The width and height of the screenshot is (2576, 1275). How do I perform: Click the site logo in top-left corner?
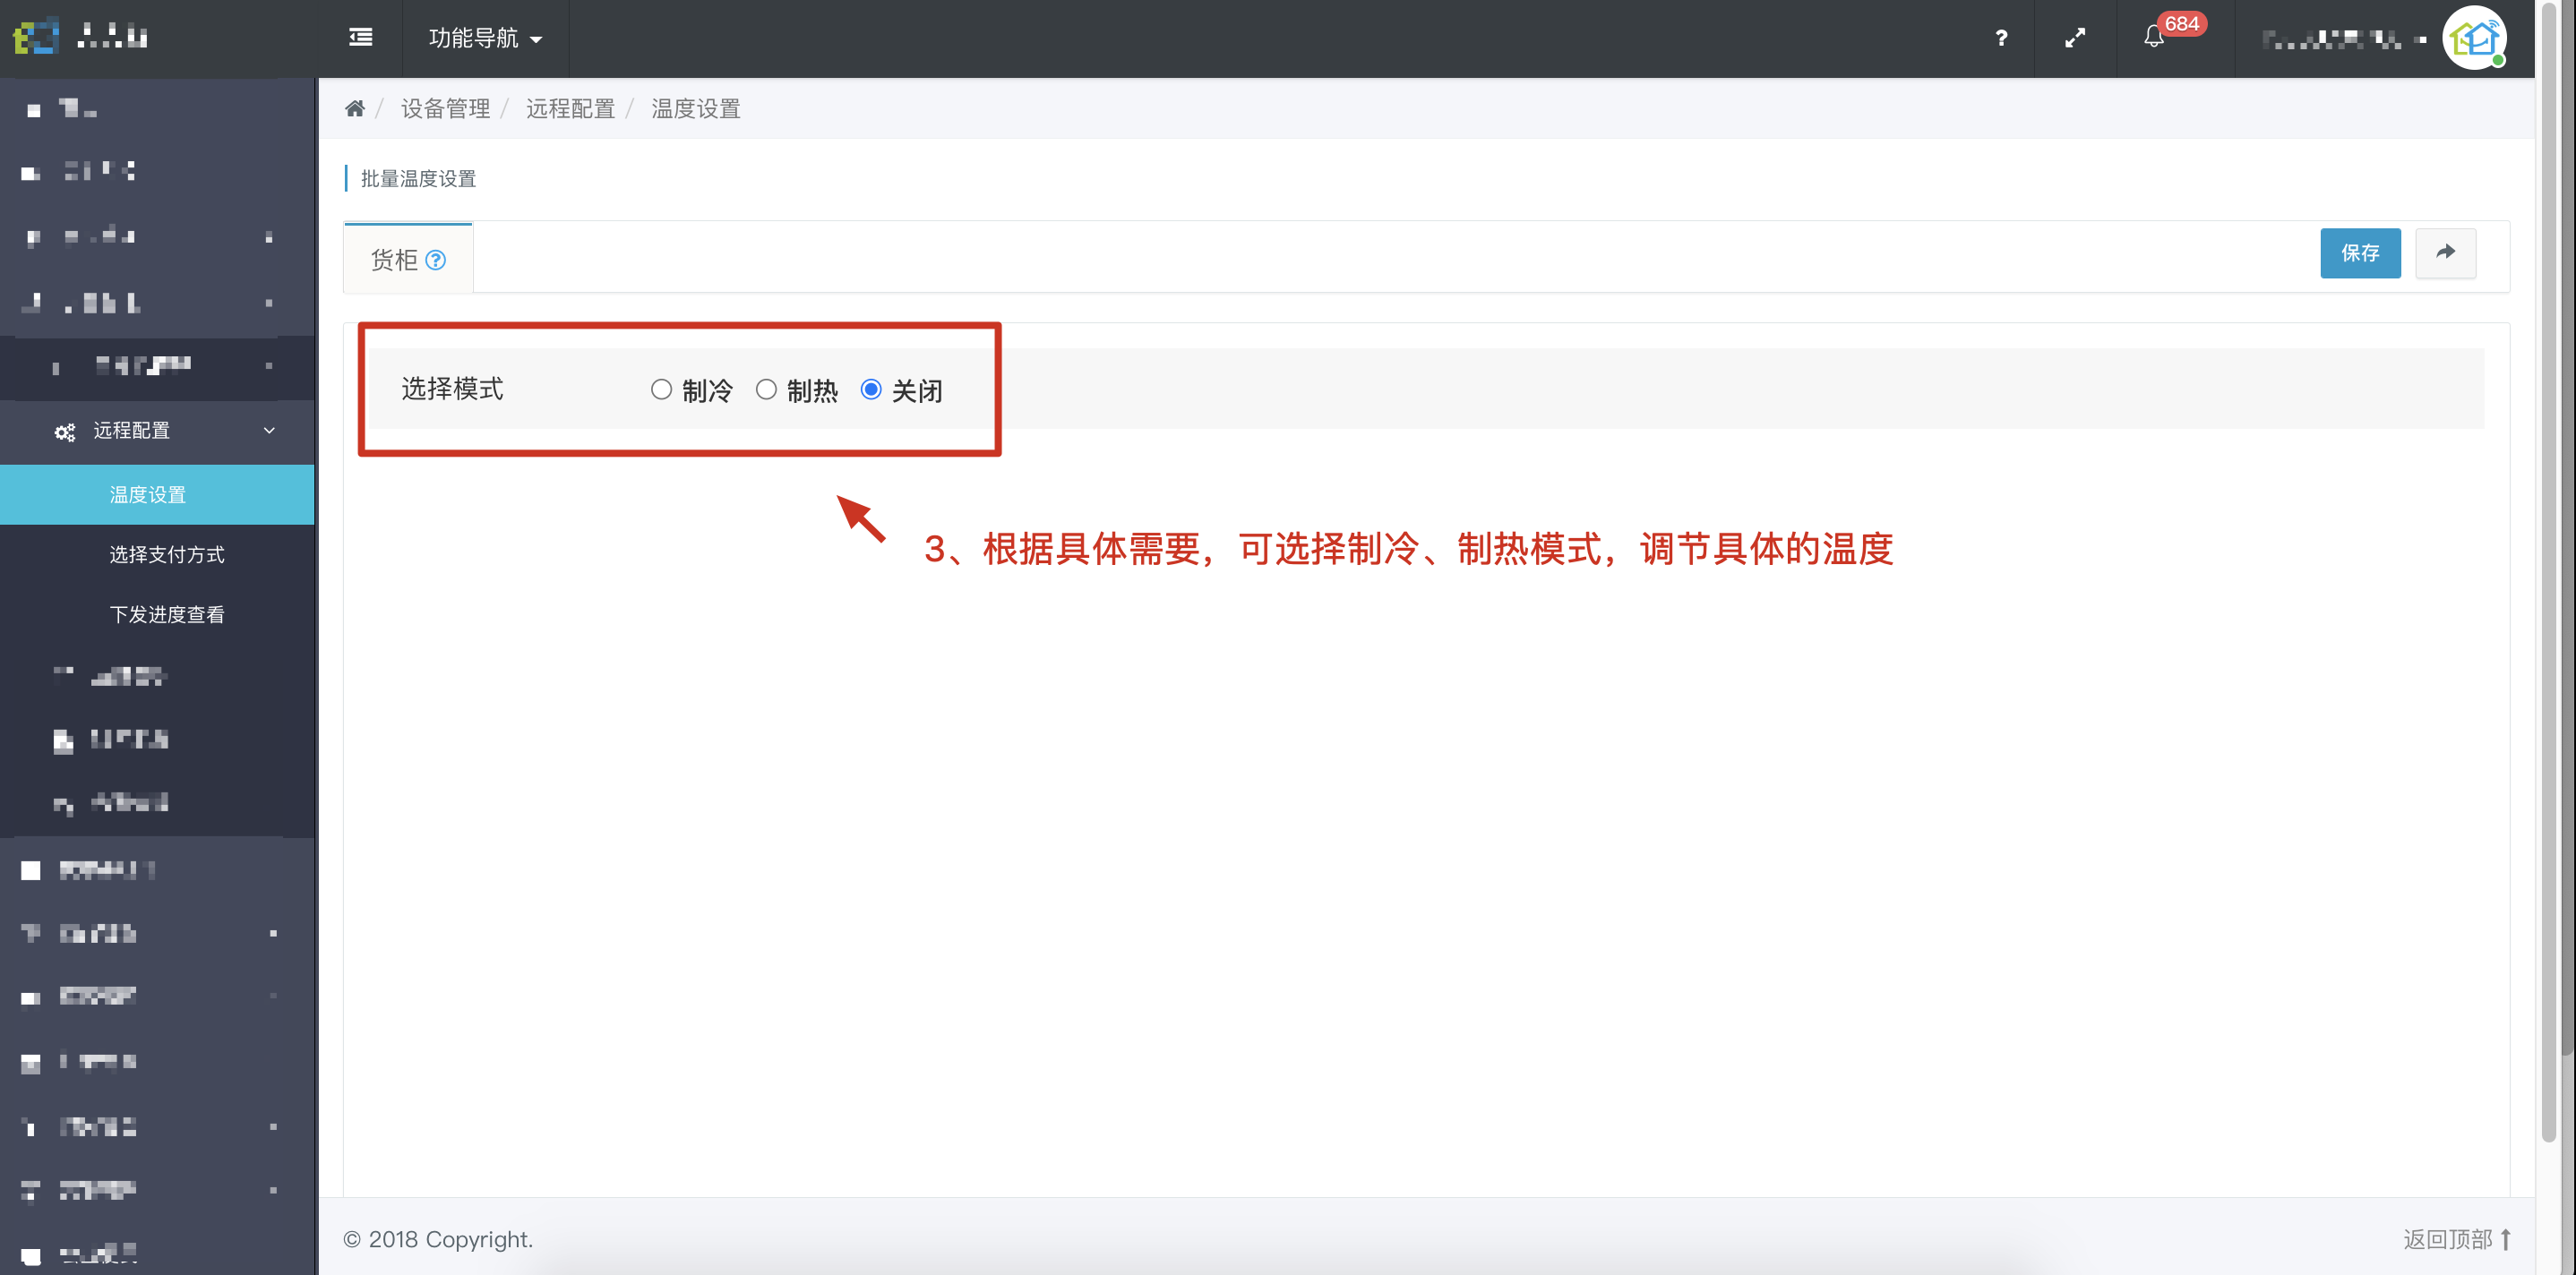36,37
